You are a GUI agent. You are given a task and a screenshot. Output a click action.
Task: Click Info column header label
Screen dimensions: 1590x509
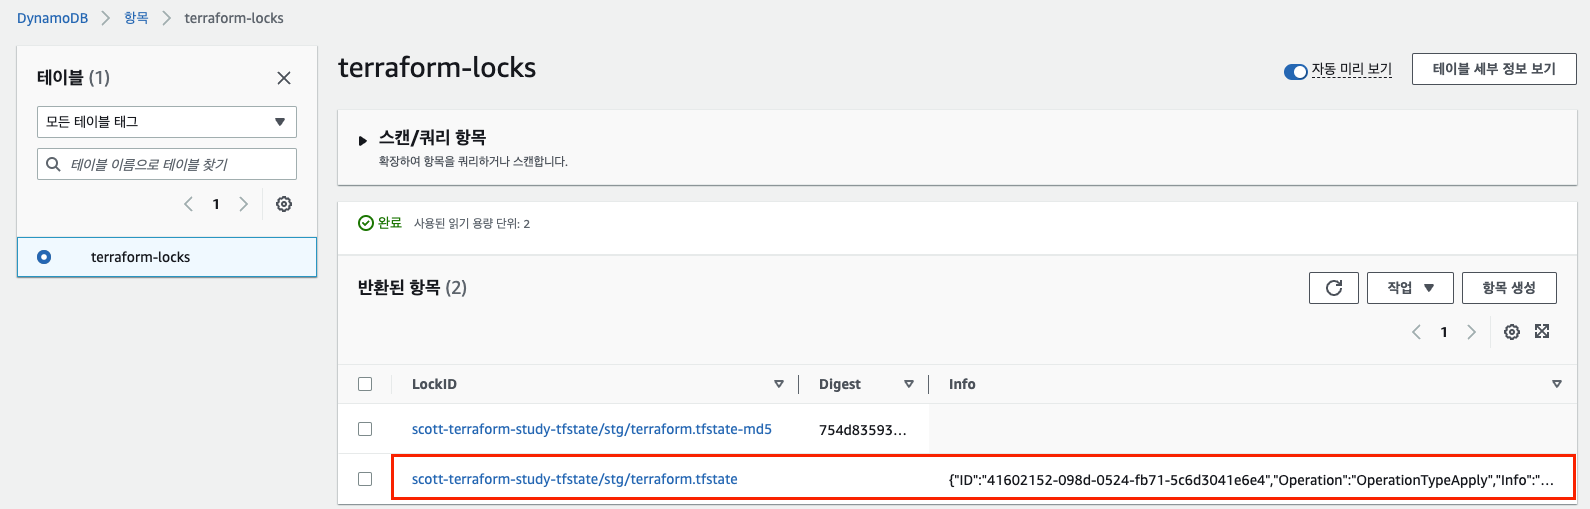[x=962, y=384]
